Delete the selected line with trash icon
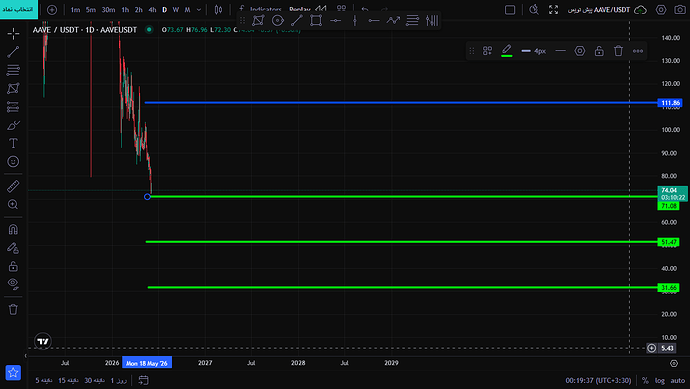 (x=618, y=51)
